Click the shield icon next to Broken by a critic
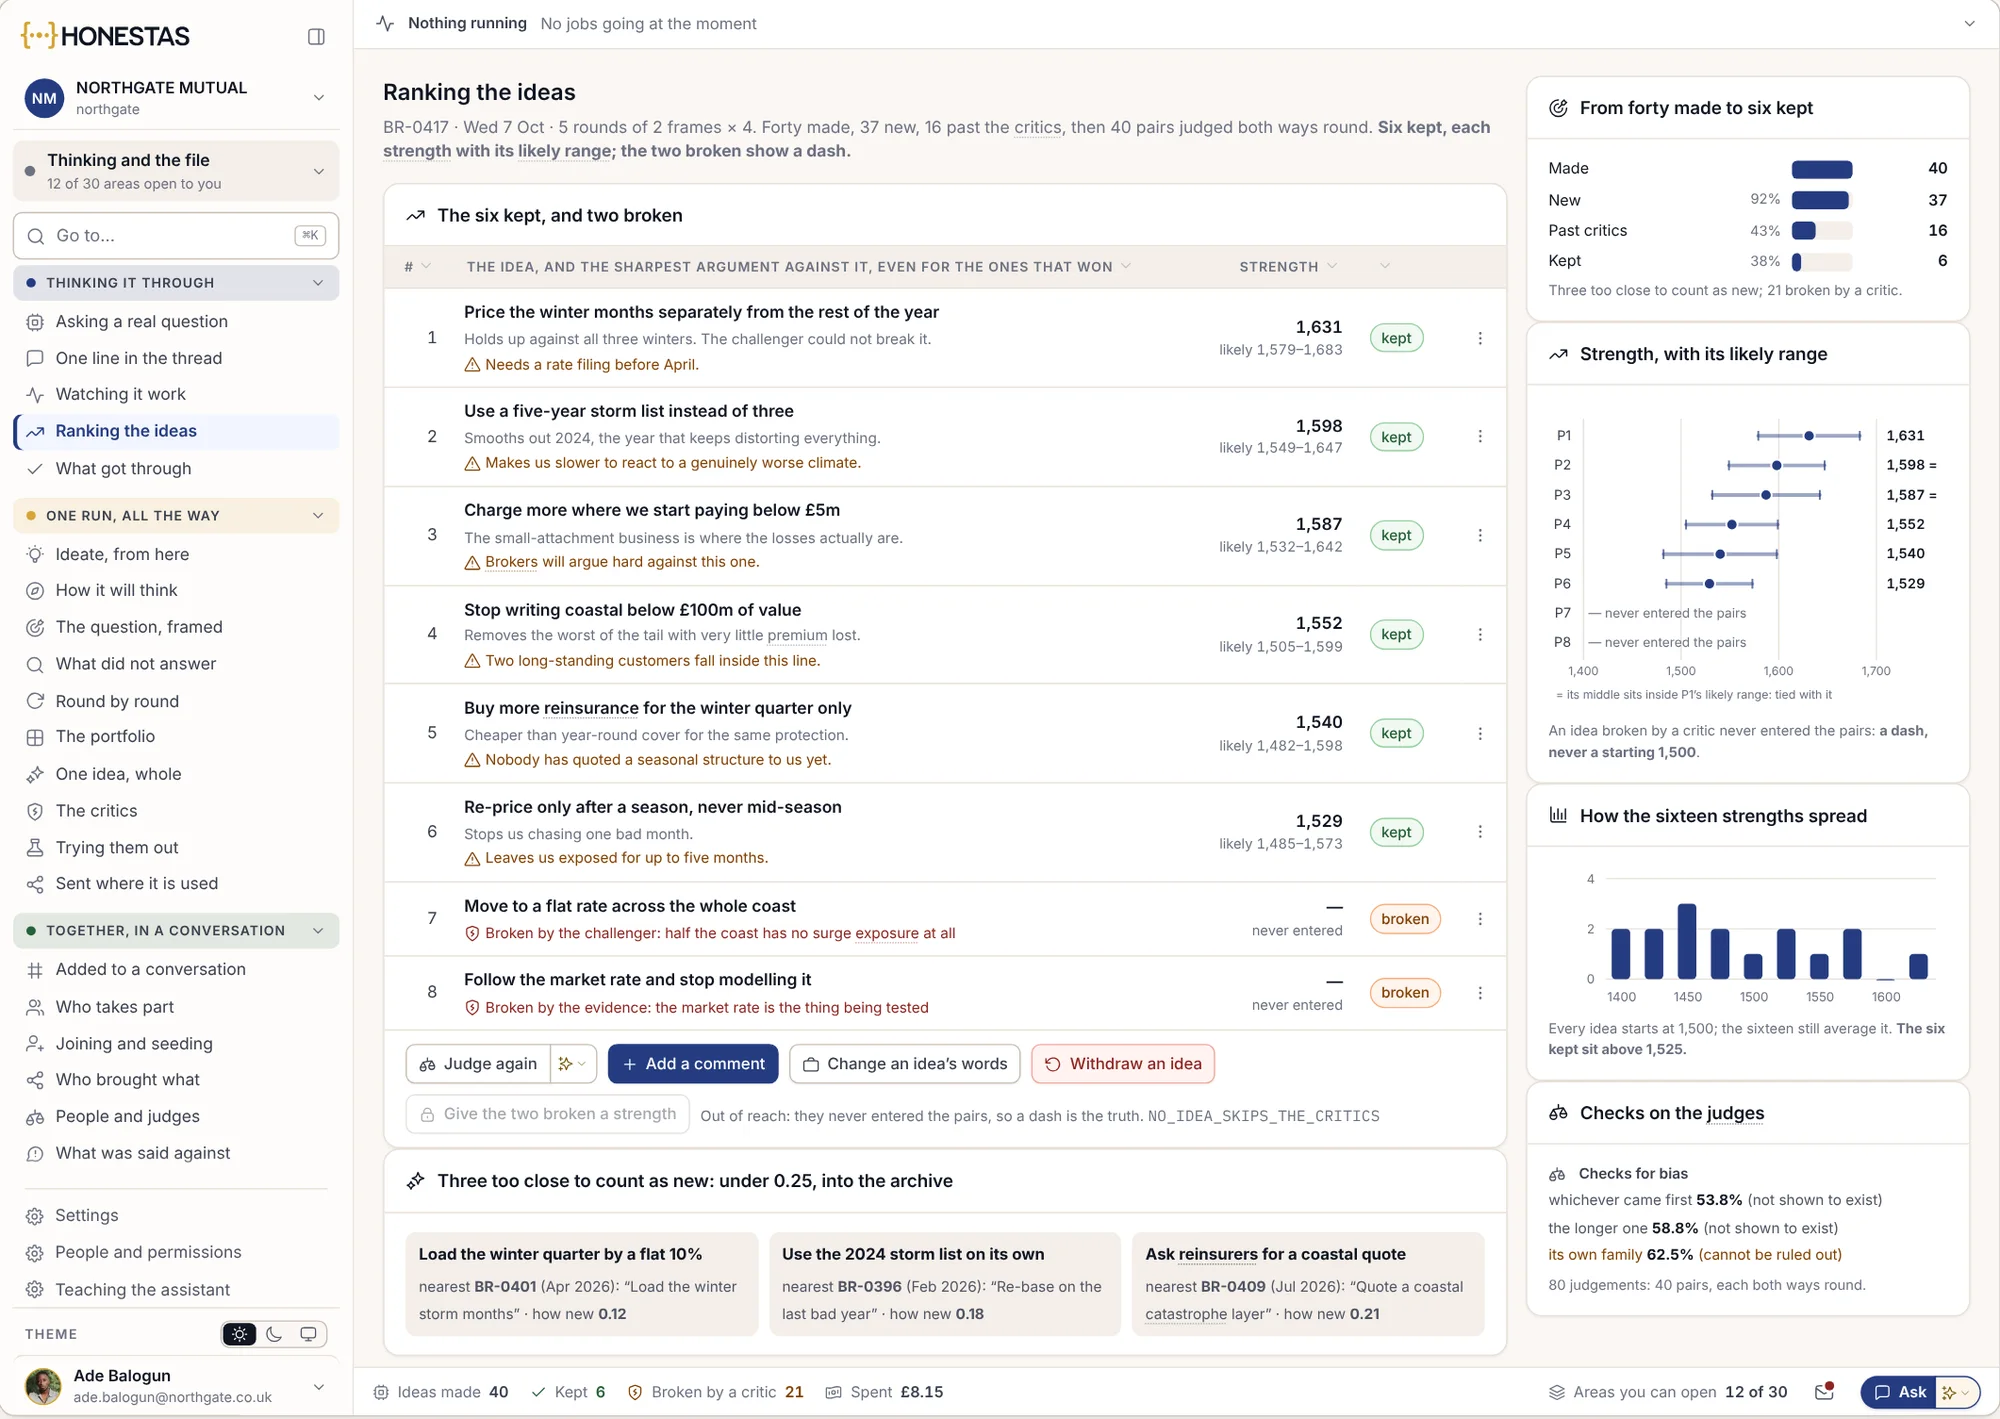2000x1419 pixels. click(x=634, y=1392)
